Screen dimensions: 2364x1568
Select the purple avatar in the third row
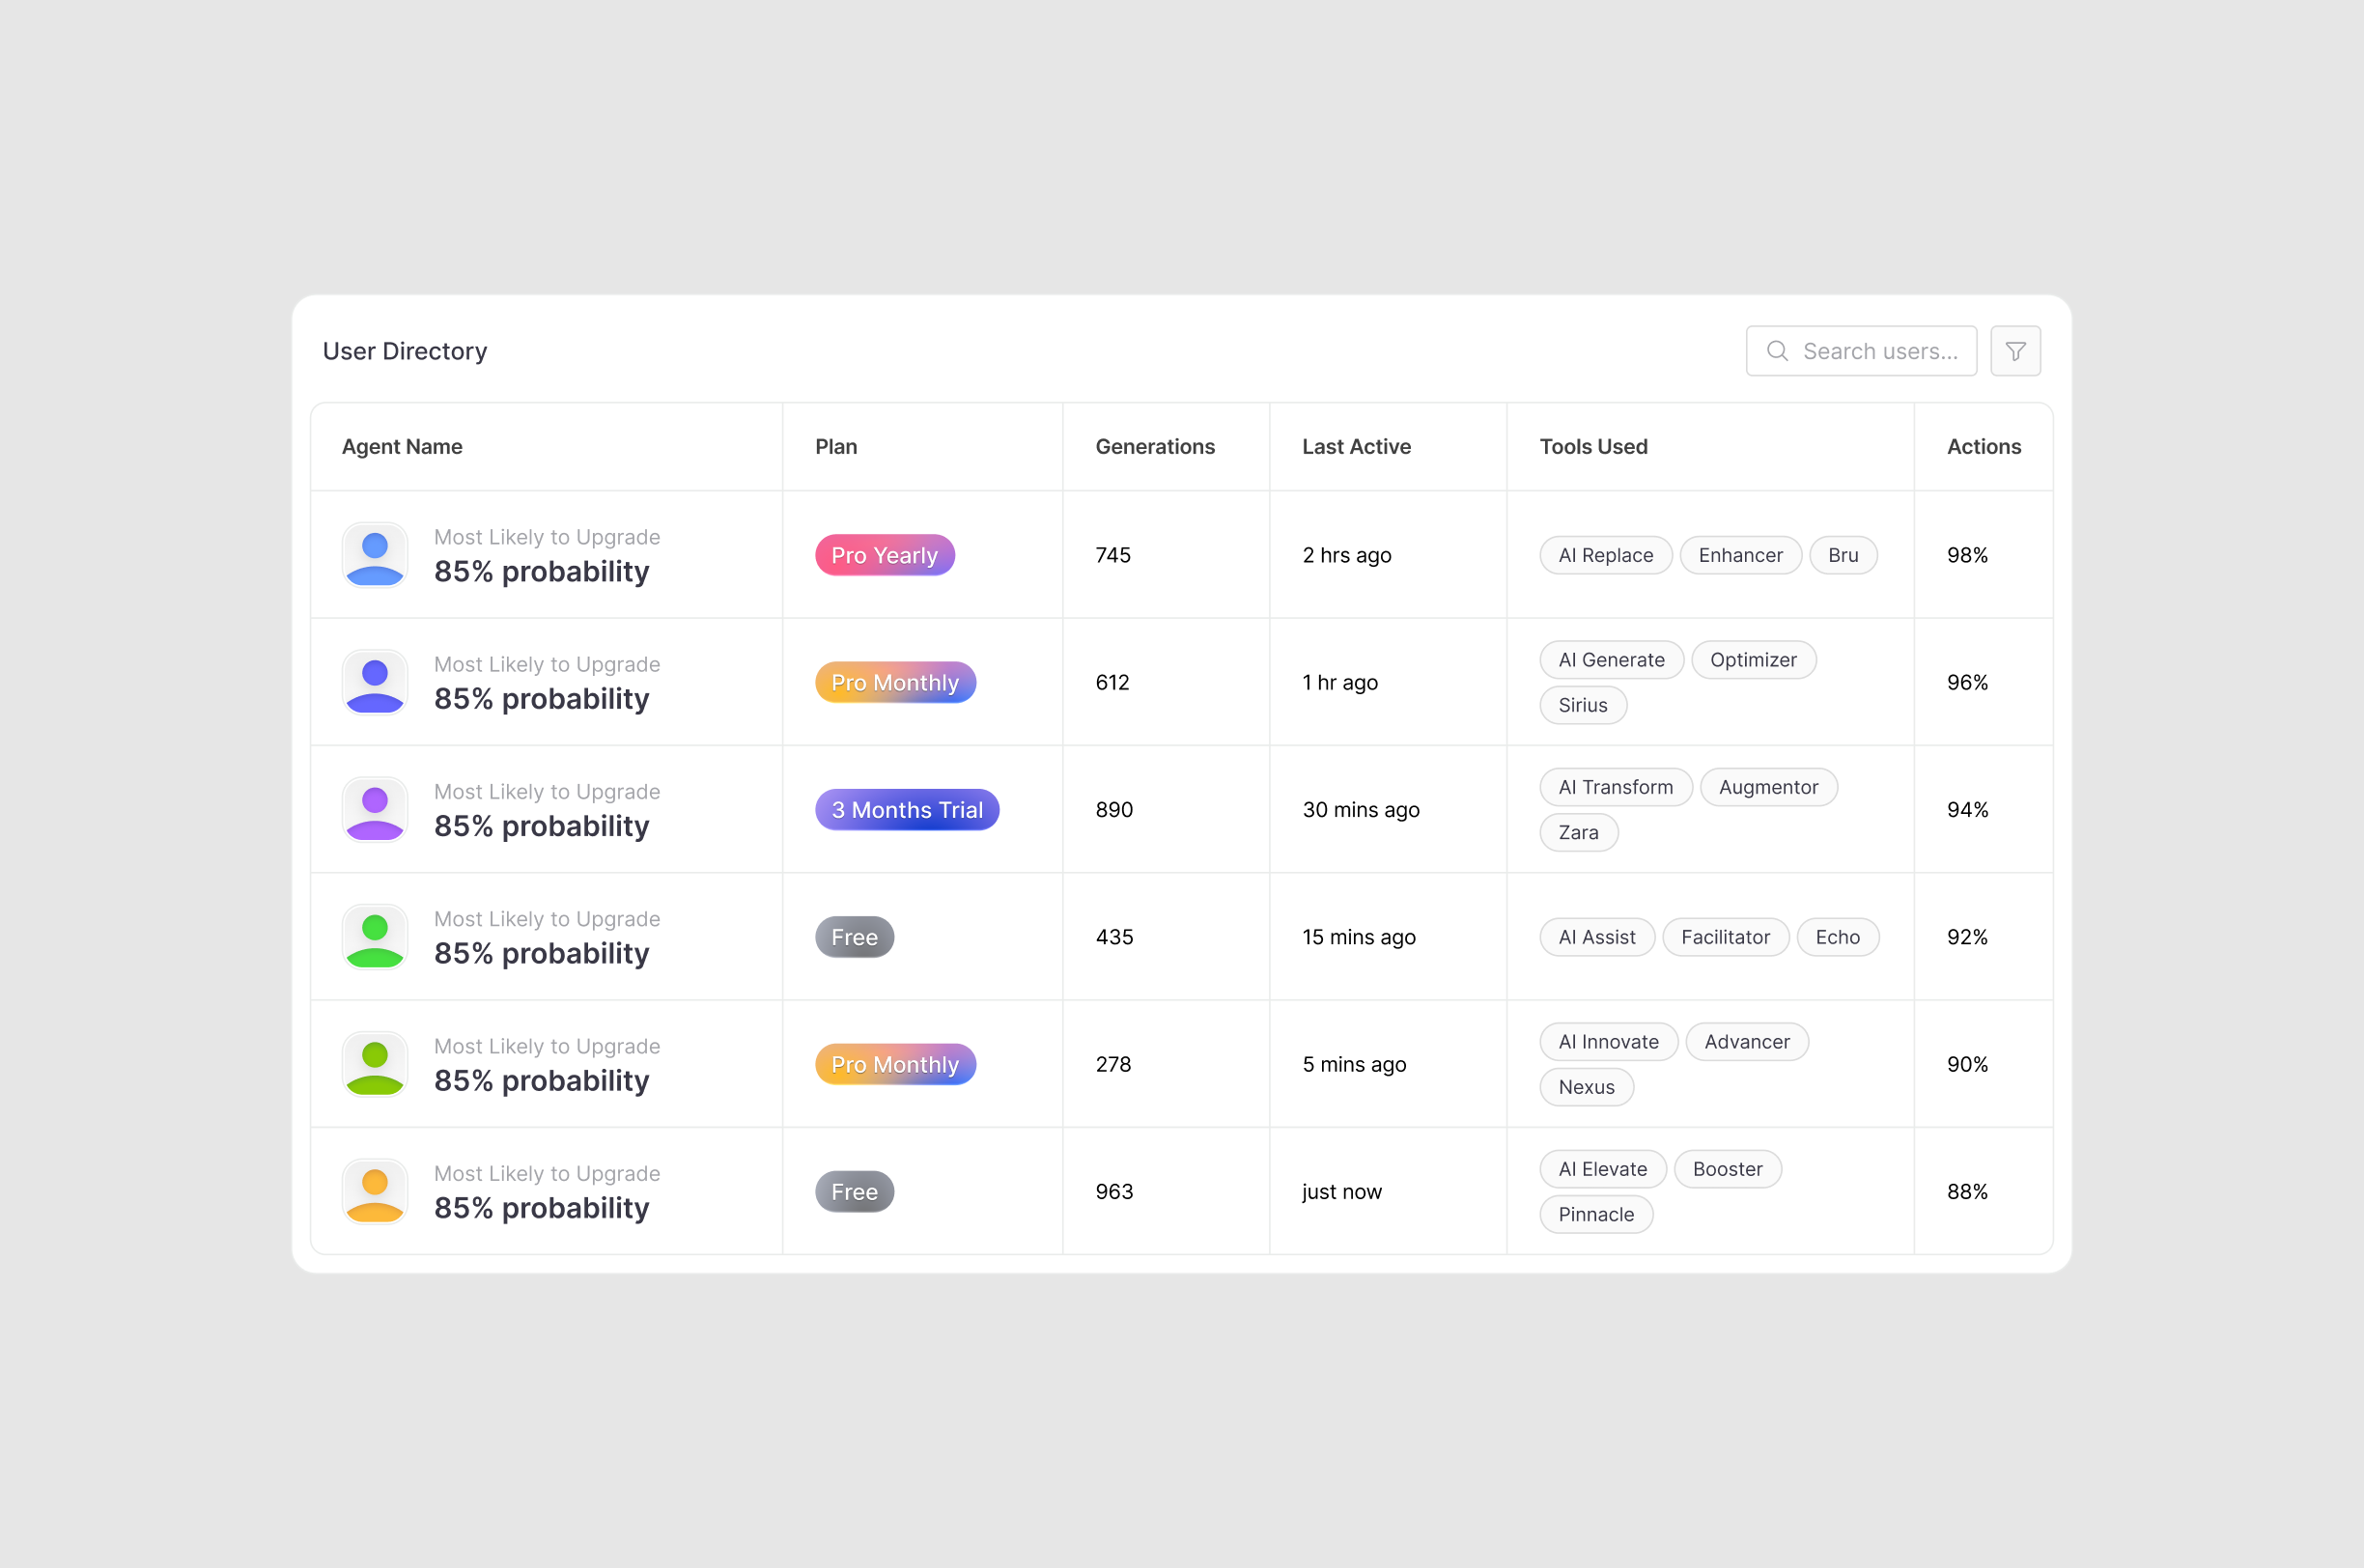point(374,809)
